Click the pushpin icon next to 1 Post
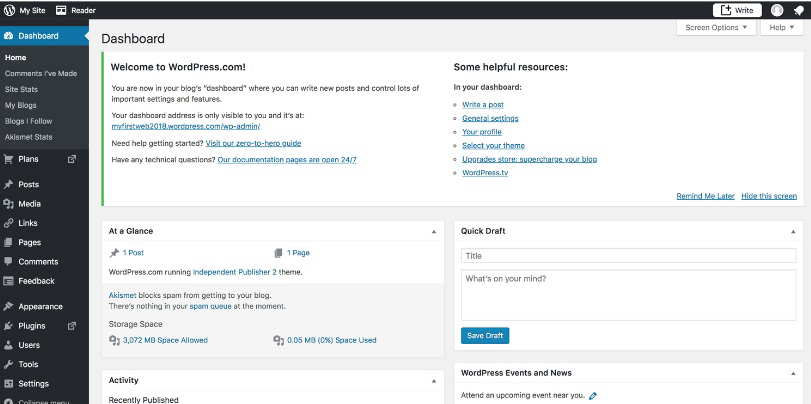This screenshot has height=404, width=811. tap(114, 253)
